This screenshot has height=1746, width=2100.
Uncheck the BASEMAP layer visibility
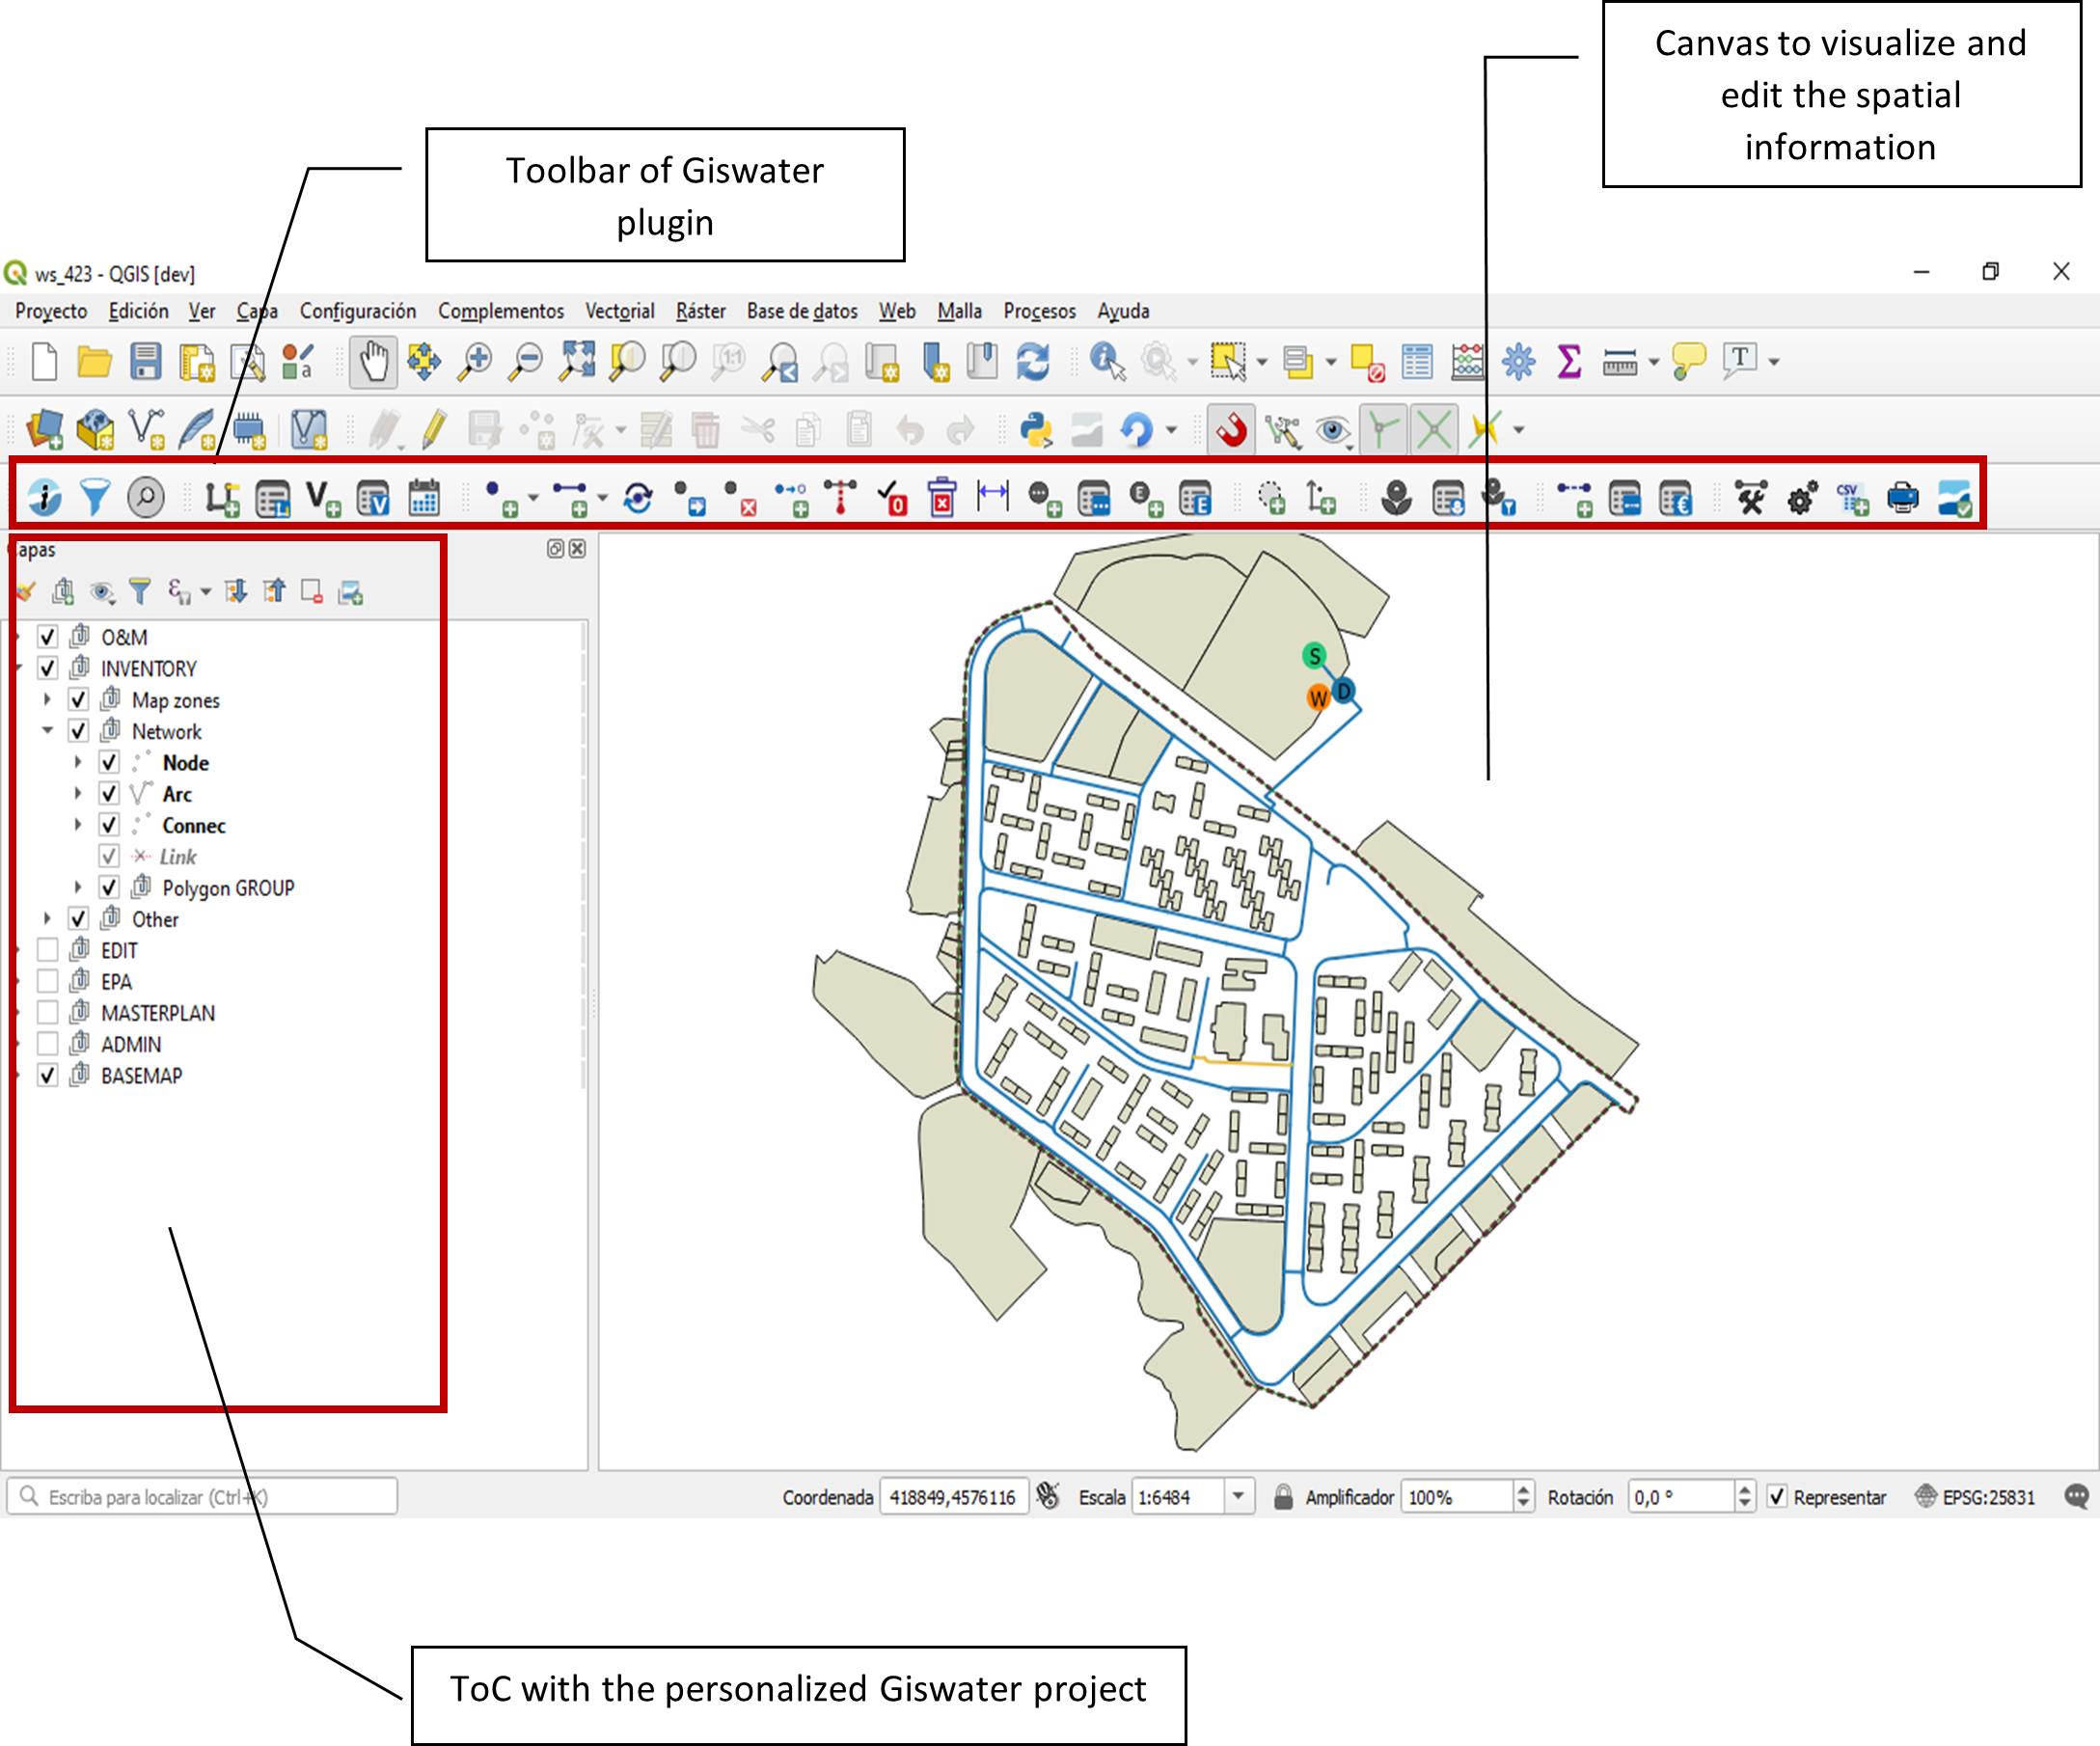pos(47,1076)
